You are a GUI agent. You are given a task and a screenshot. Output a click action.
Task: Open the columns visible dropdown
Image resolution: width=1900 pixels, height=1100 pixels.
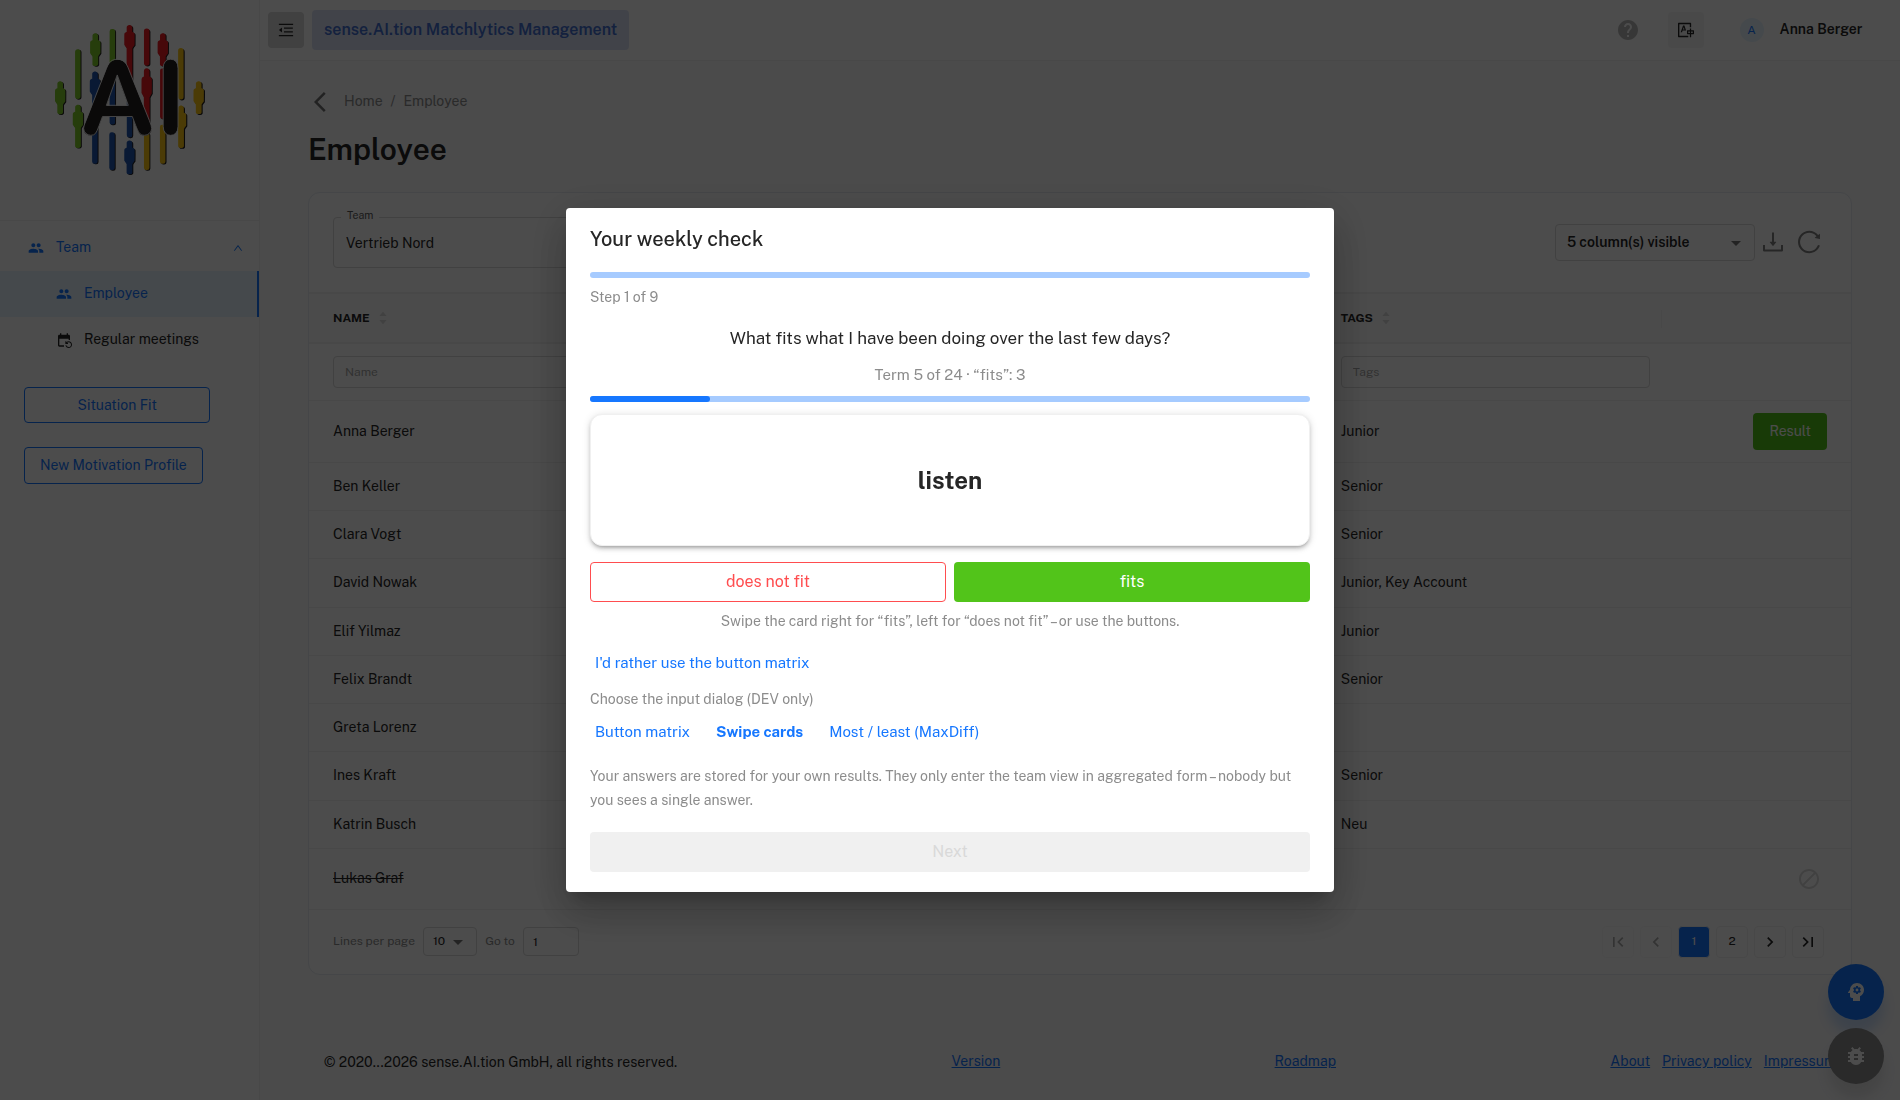click(x=1654, y=243)
